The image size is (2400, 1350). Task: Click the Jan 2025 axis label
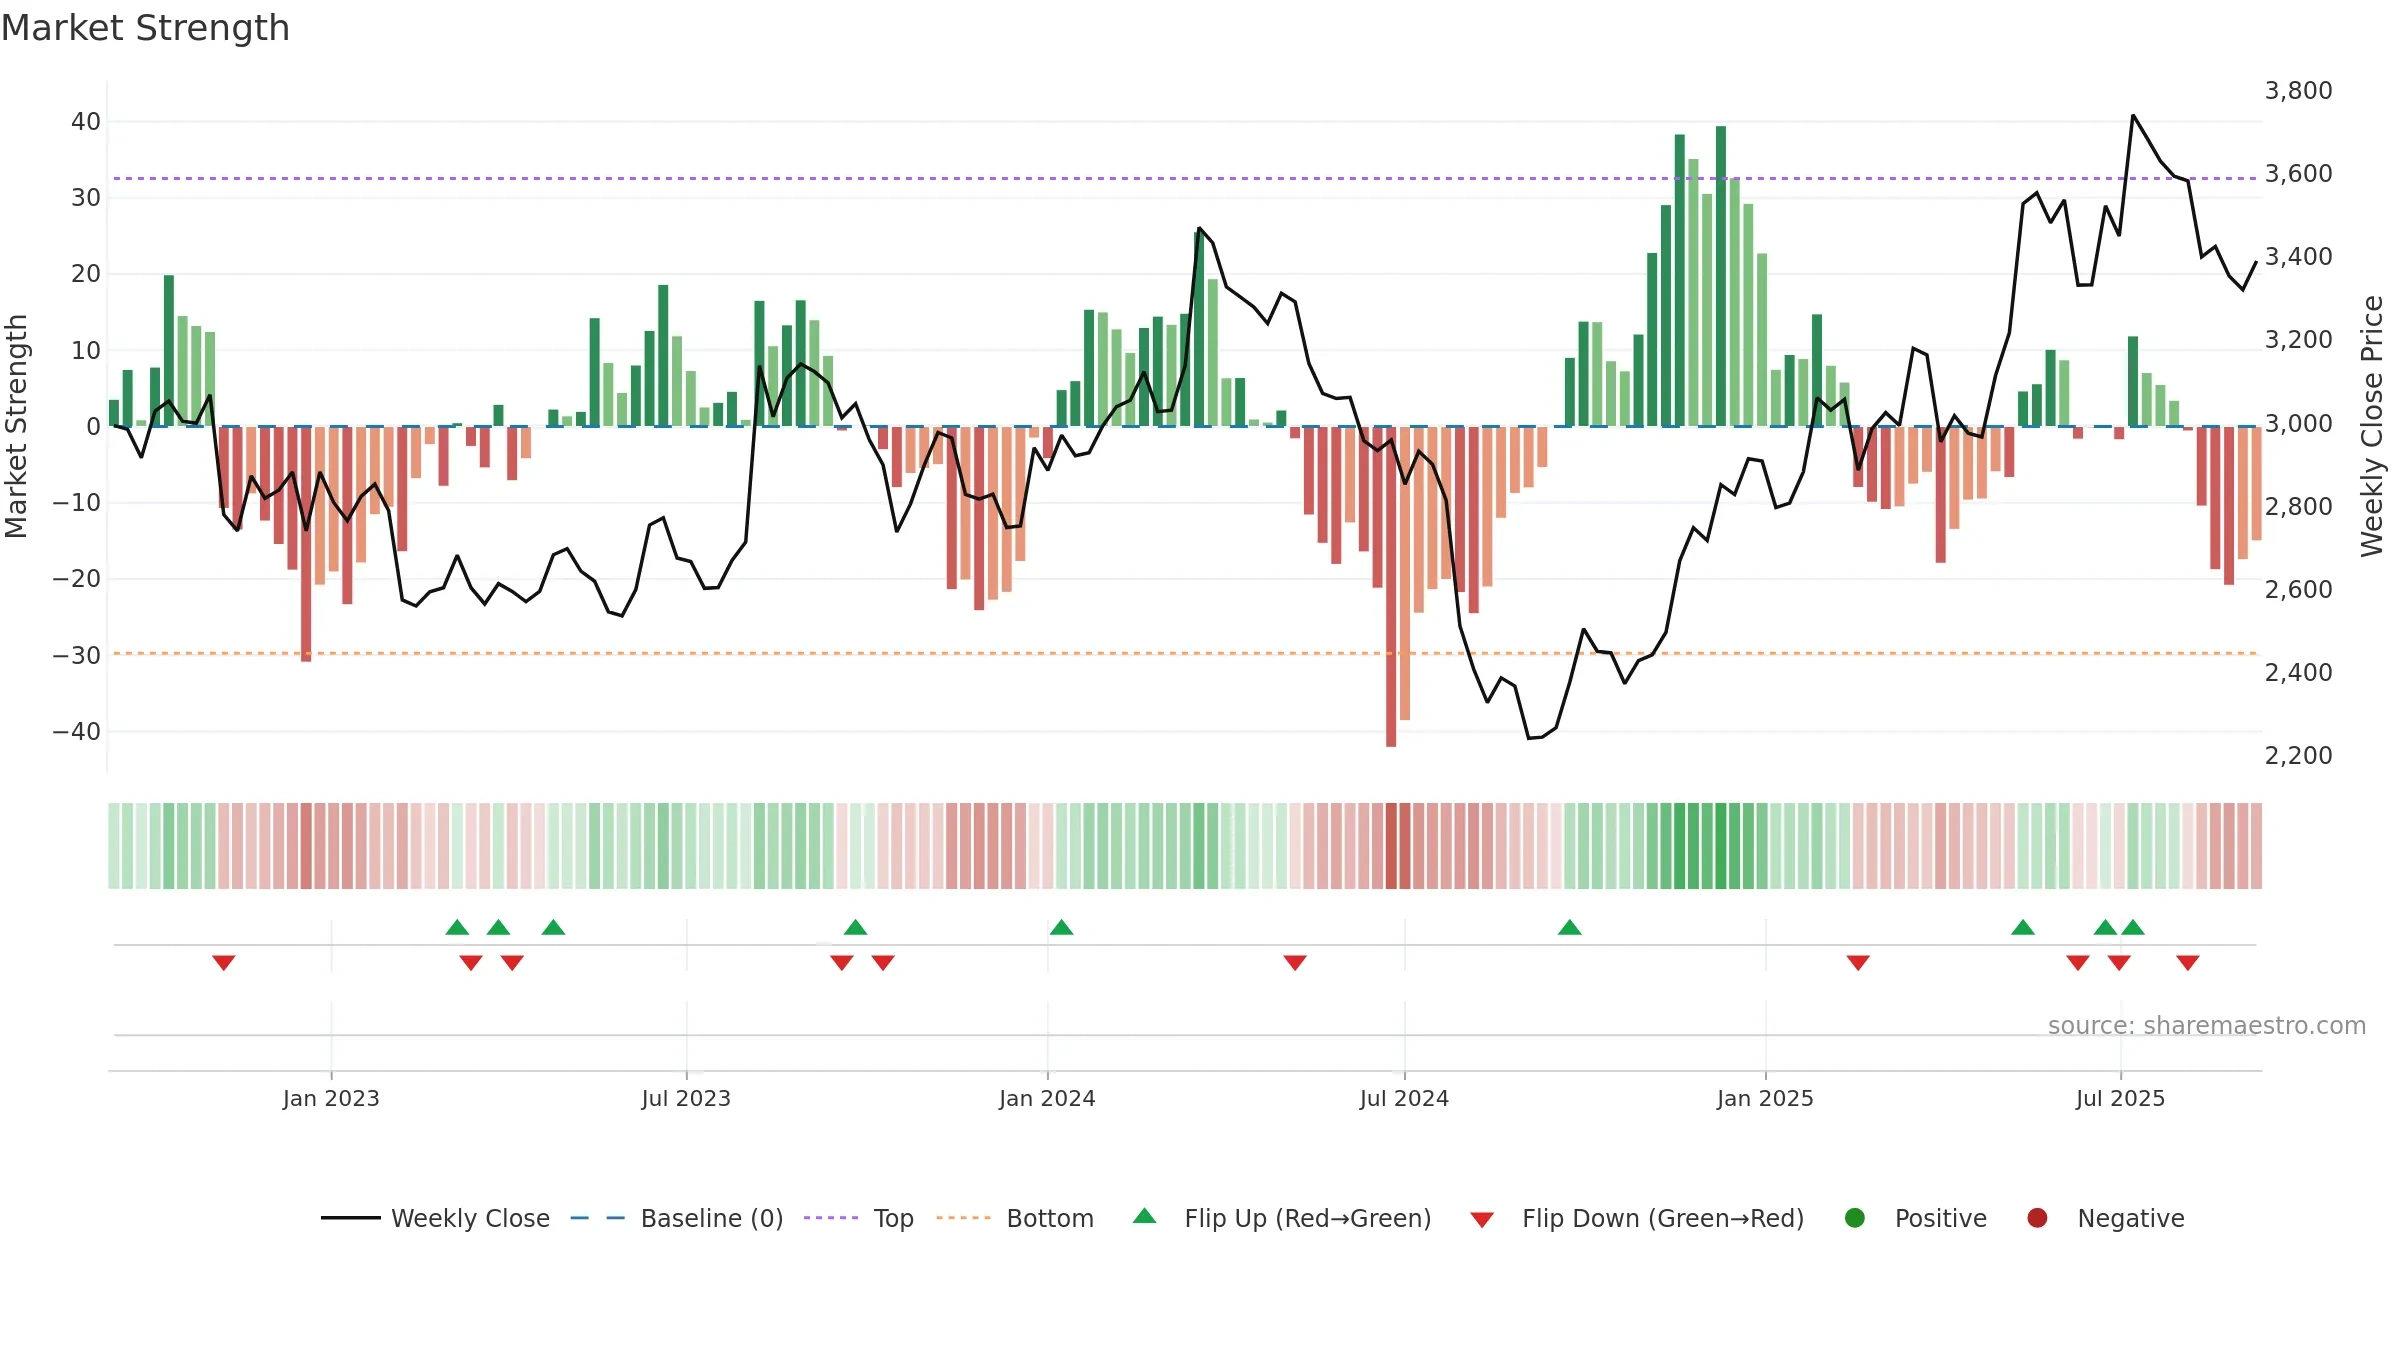pyautogui.click(x=1765, y=1098)
